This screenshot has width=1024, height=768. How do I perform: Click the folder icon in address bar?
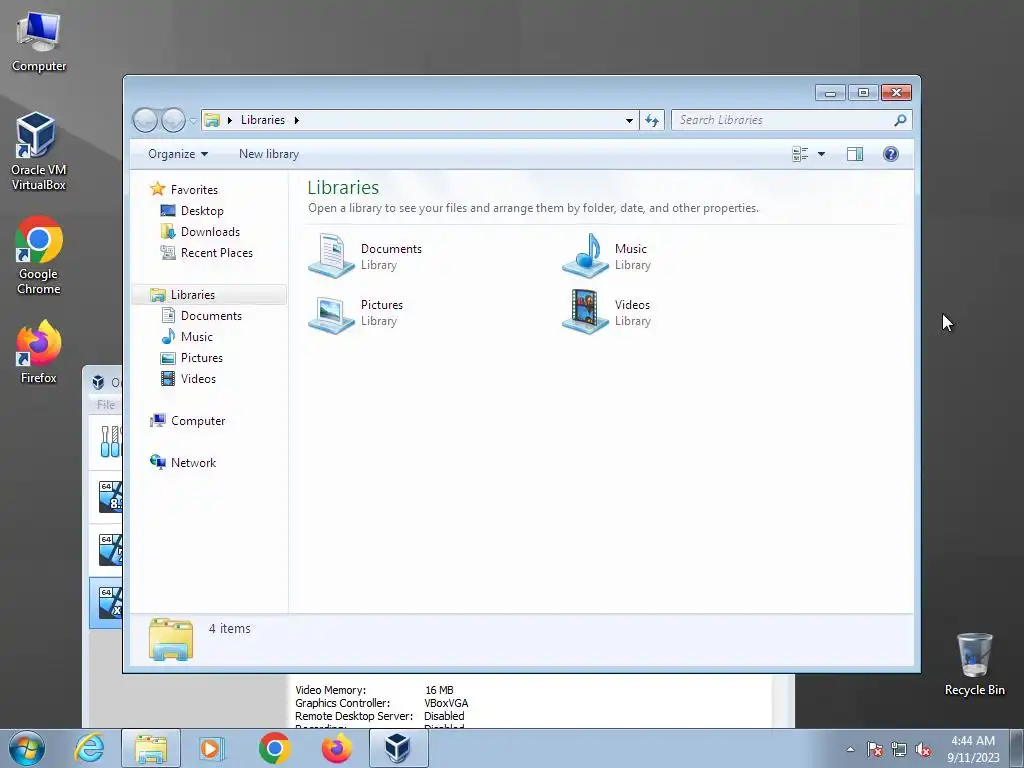tap(212, 120)
